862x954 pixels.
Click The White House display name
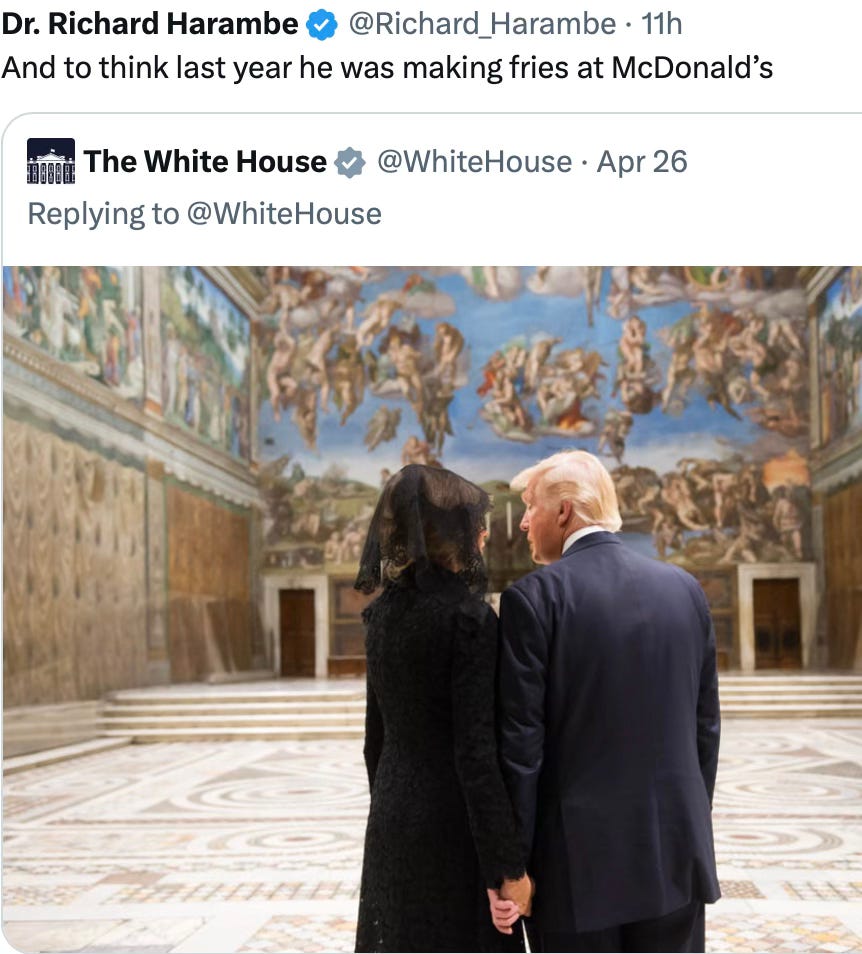(205, 162)
